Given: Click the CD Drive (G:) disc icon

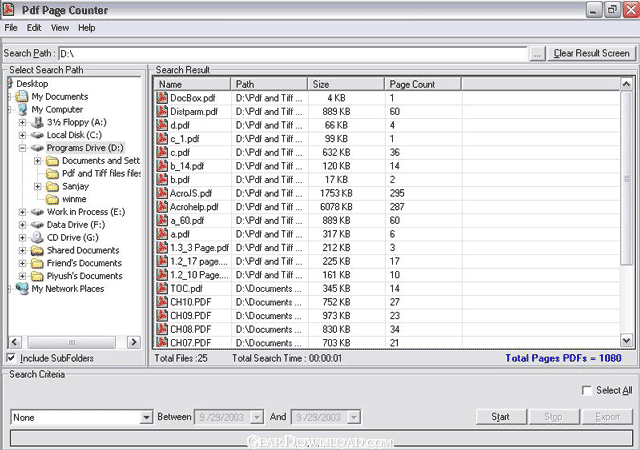Looking at the screenshot, I should pyautogui.click(x=37, y=237).
